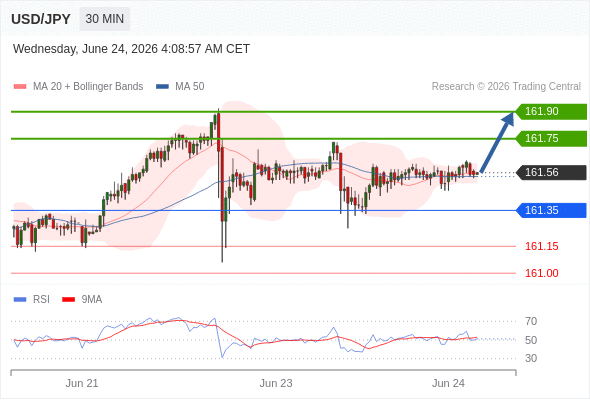Click the 9MA legend label

pos(92,300)
